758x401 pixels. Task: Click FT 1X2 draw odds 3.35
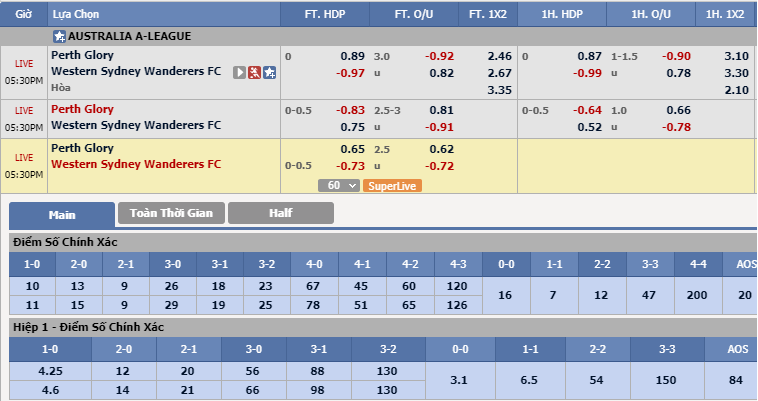click(x=499, y=90)
